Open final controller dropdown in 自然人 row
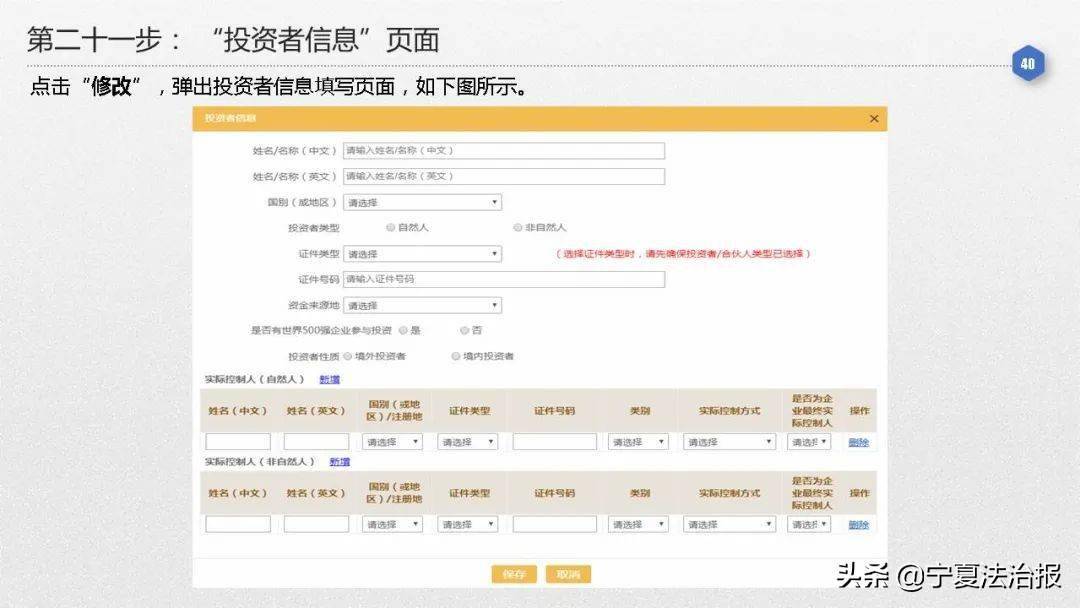Image resolution: width=1080 pixels, height=608 pixels. (809, 442)
